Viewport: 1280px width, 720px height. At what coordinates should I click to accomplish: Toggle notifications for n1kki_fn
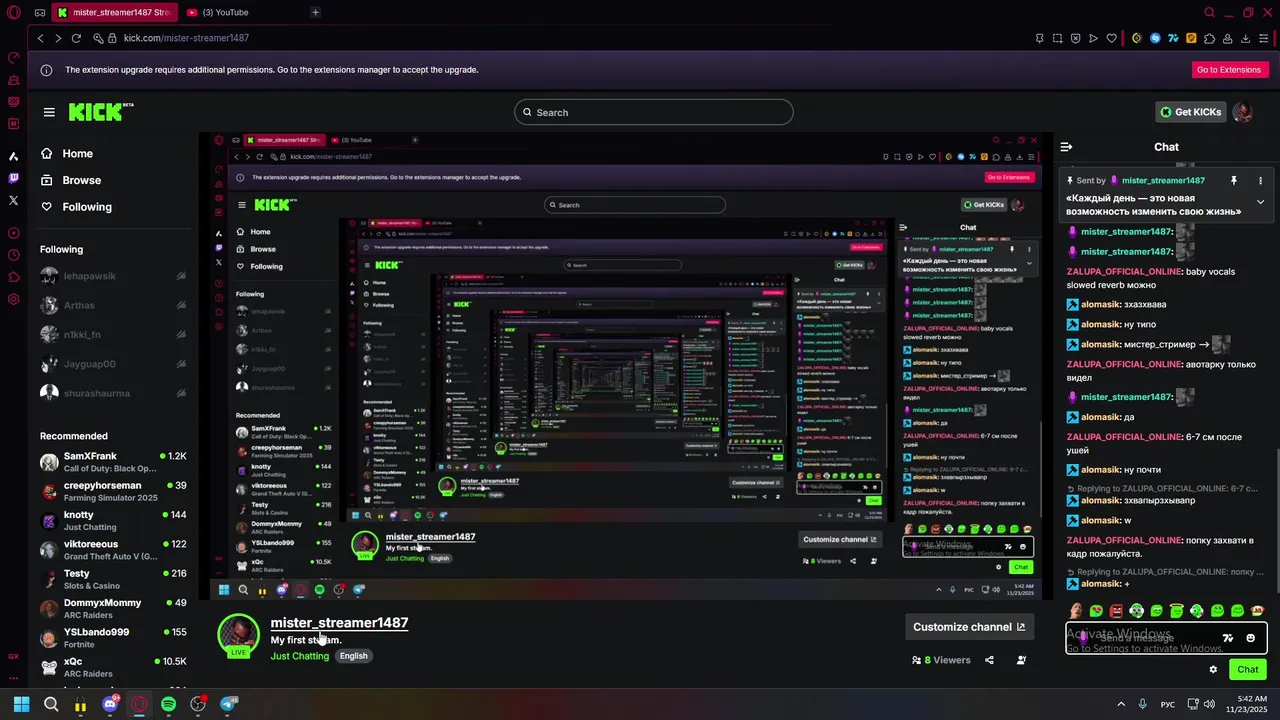pyautogui.click(x=181, y=335)
